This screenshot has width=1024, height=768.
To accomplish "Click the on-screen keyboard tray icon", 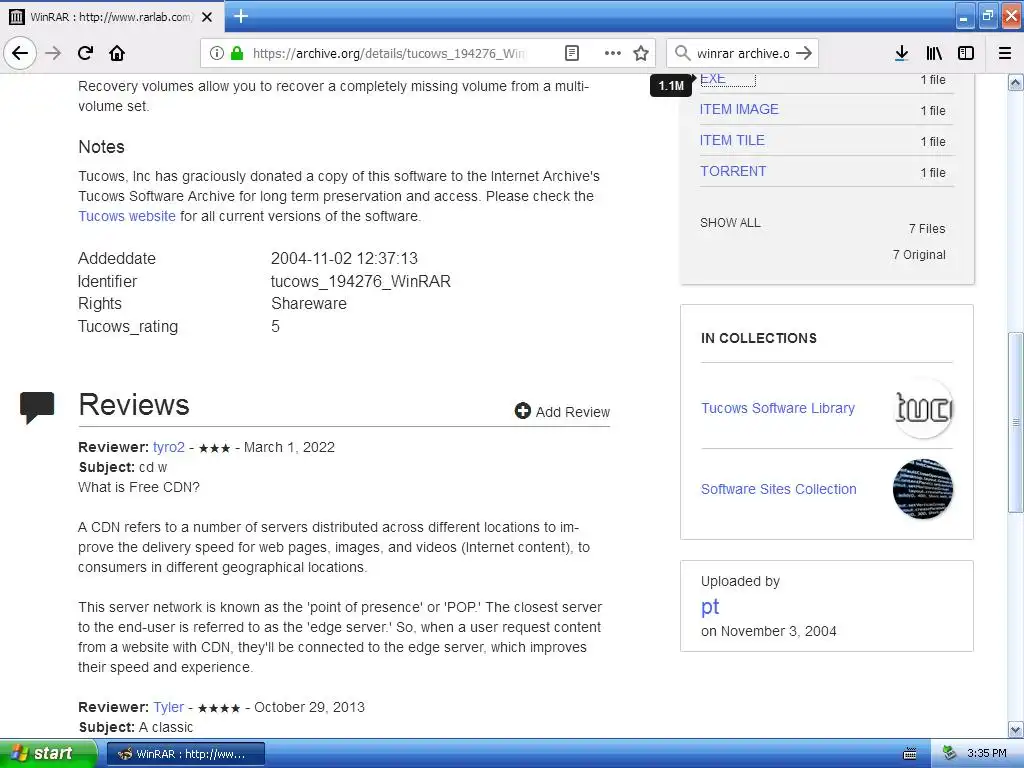I will tap(910, 754).
